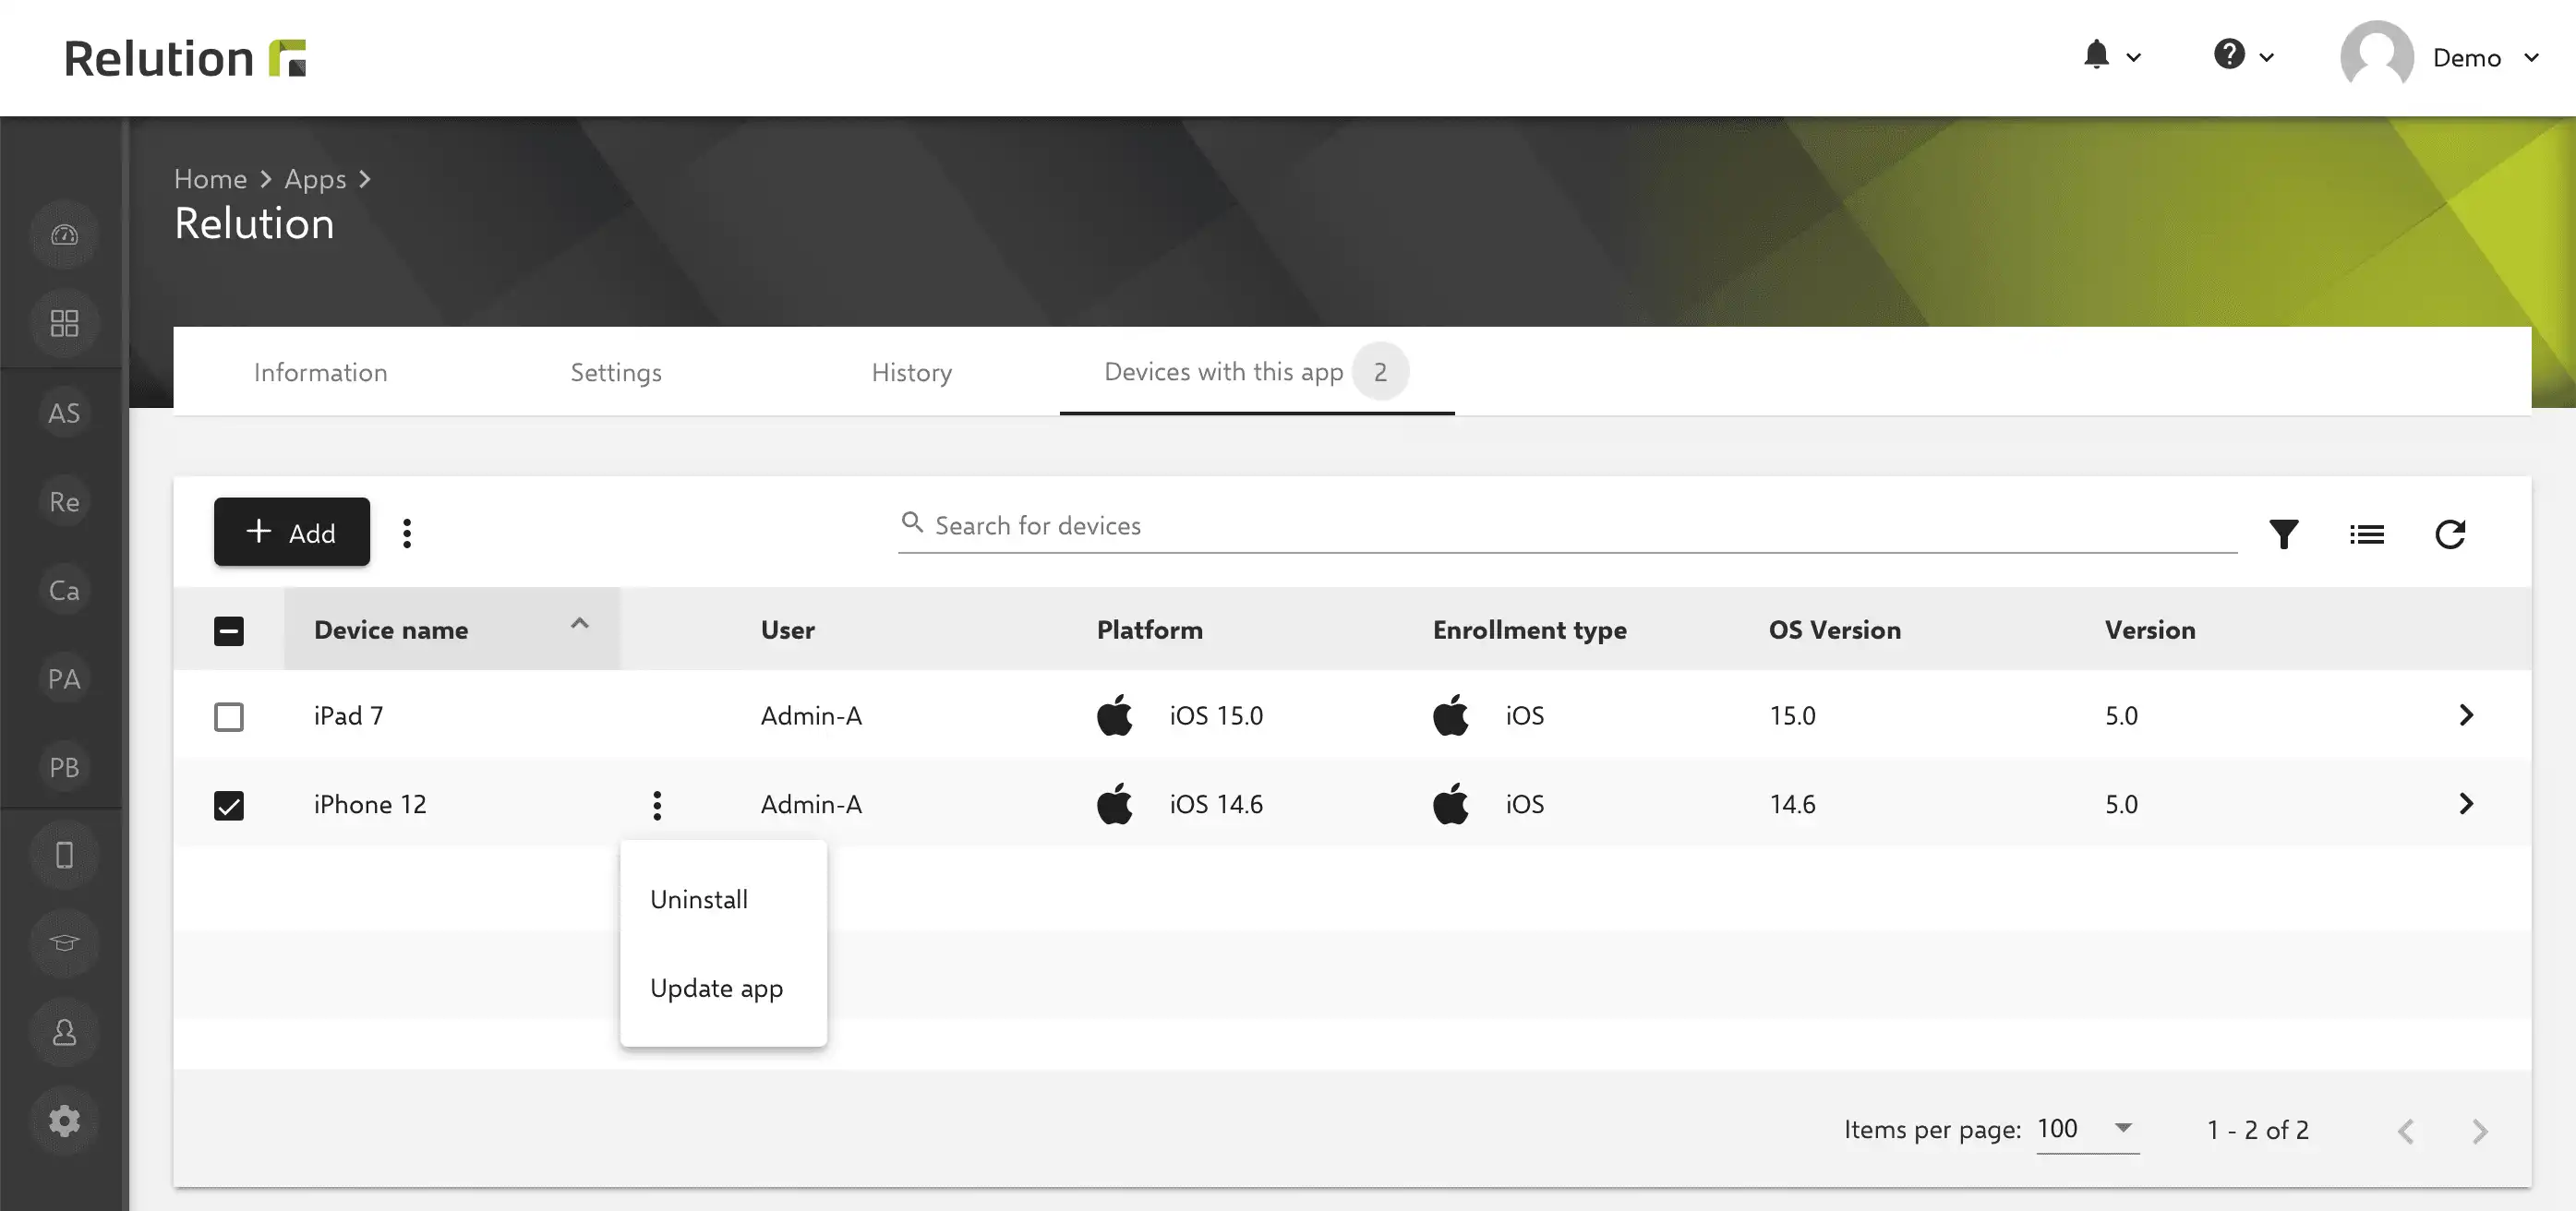The image size is (2576, 1211).
Task: Choose Uninstall from context menu
Action: [x=723, y=899]
